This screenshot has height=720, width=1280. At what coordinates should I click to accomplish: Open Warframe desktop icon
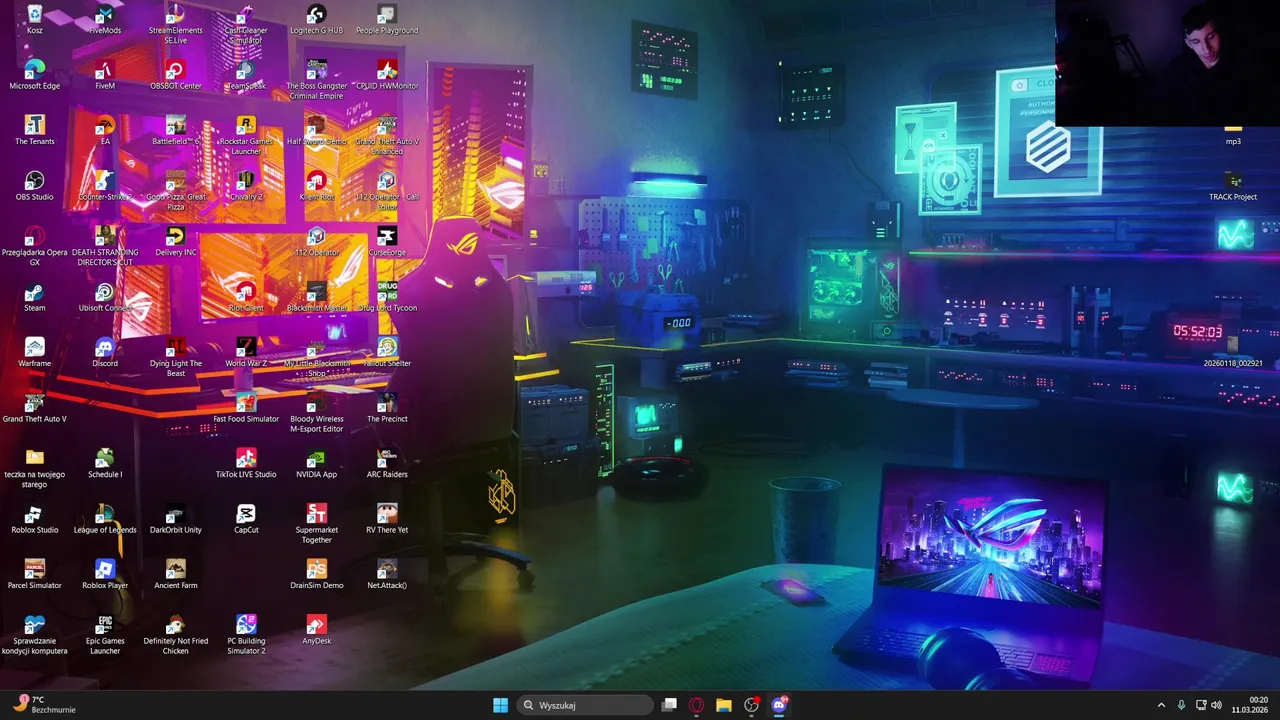(35, 352)
